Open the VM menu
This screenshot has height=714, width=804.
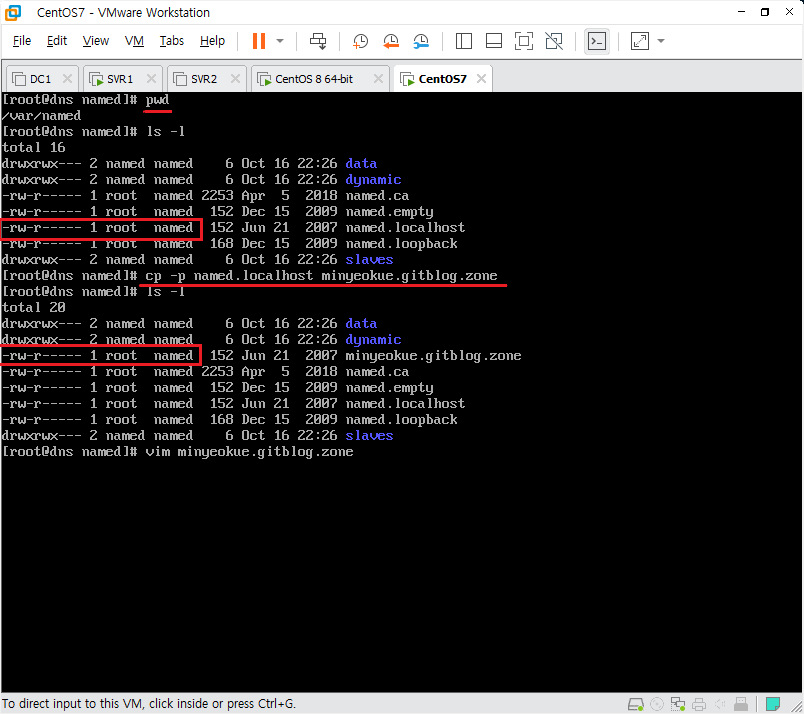(x=134, y=41)
